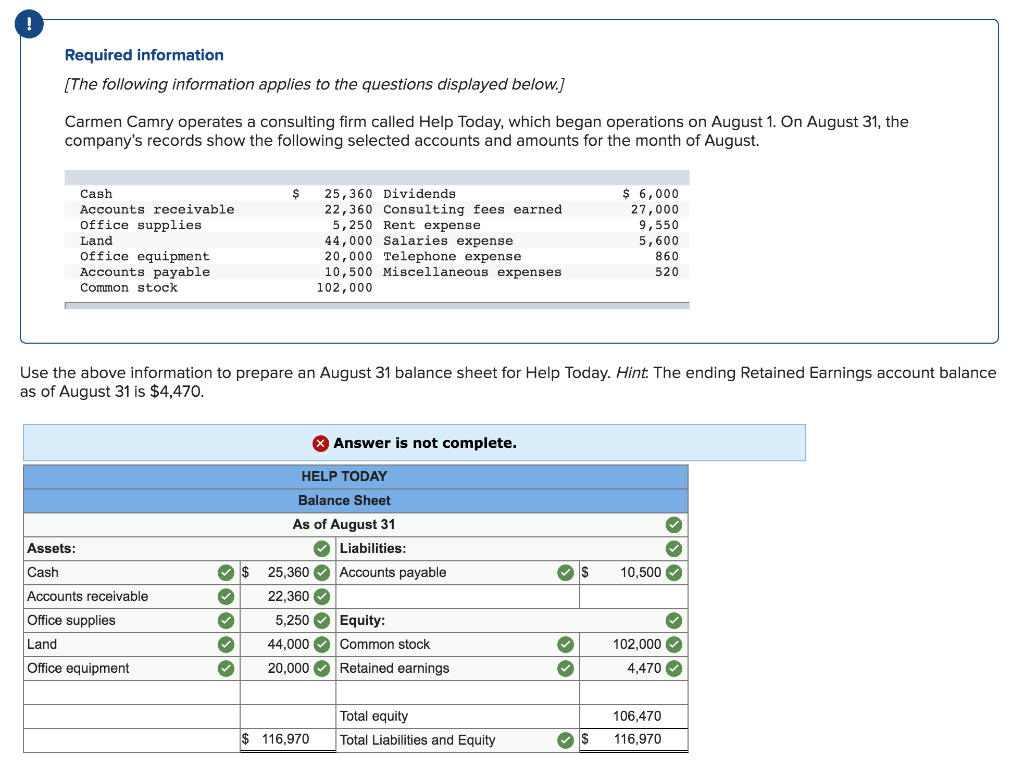
Task: Select the Retained earnings amount 4,470 field
Action: (633, 669)
